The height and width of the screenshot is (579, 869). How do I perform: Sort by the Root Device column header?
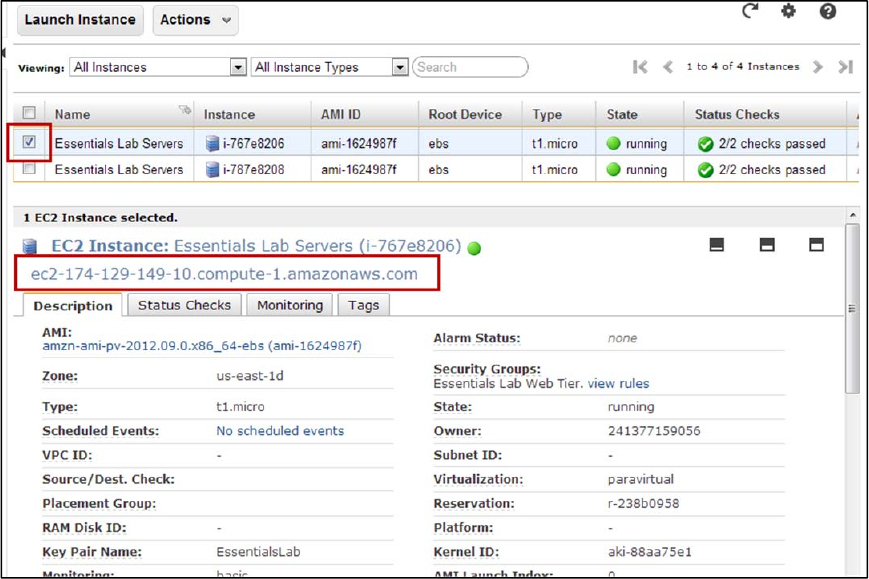point(471,114)
